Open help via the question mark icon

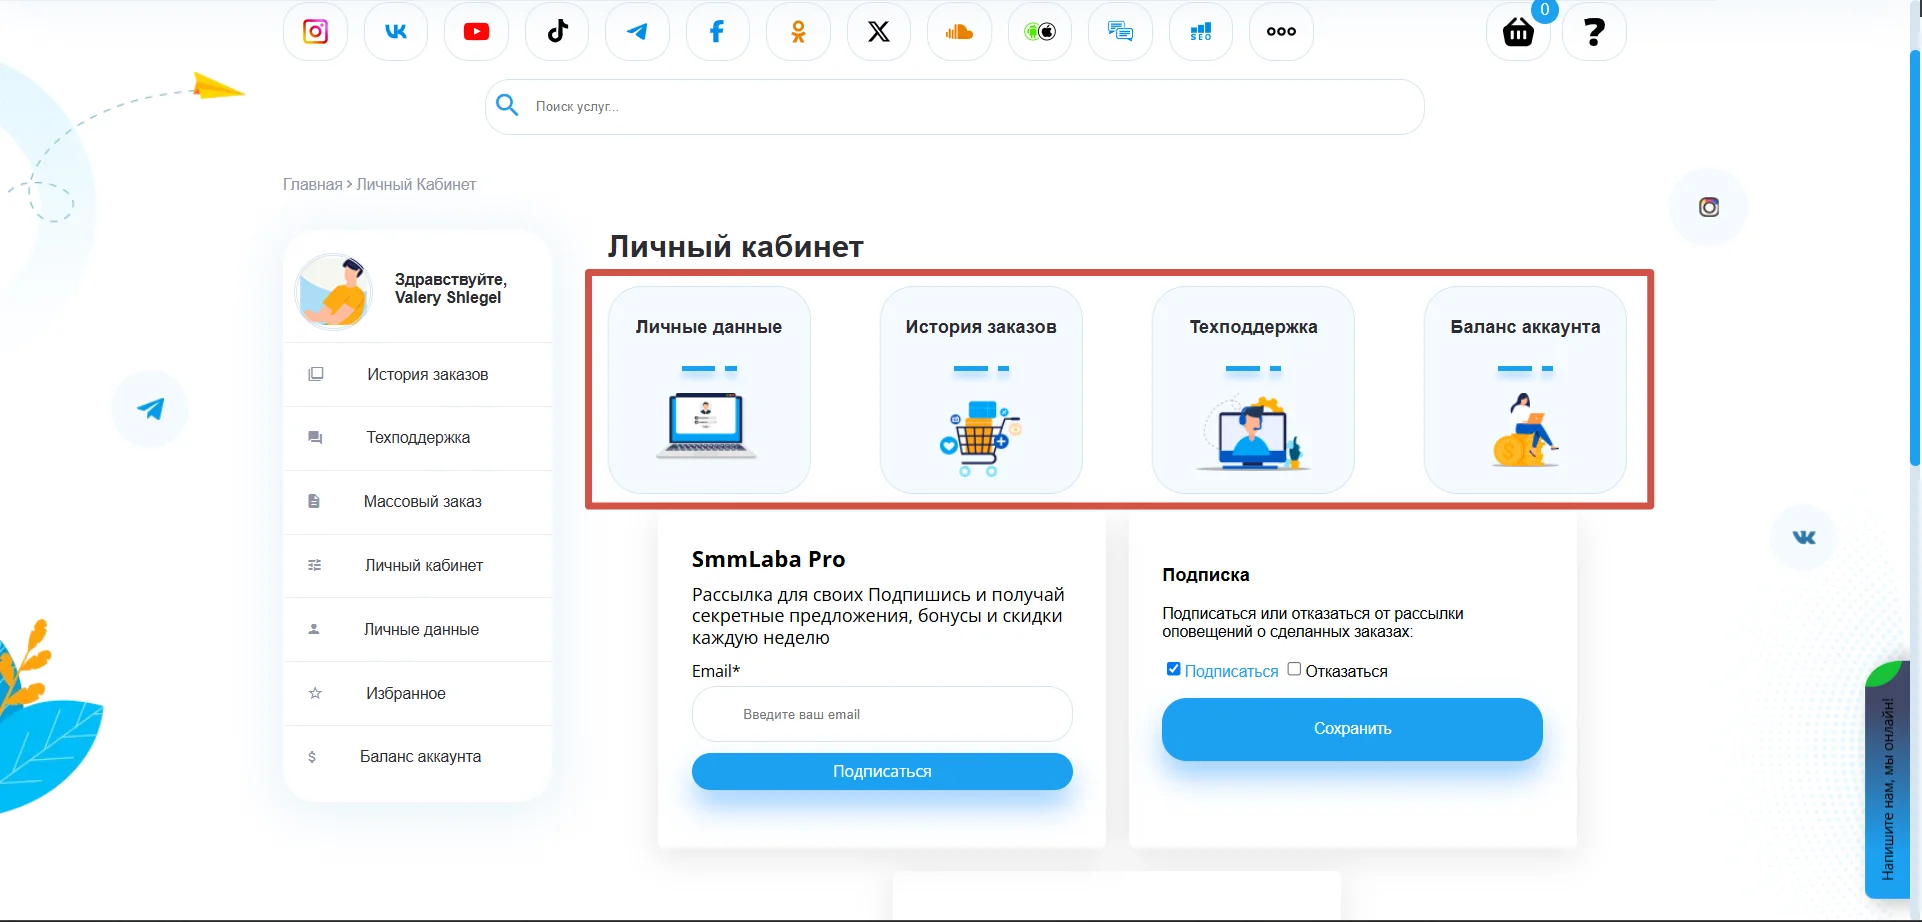coord(1594,32)
